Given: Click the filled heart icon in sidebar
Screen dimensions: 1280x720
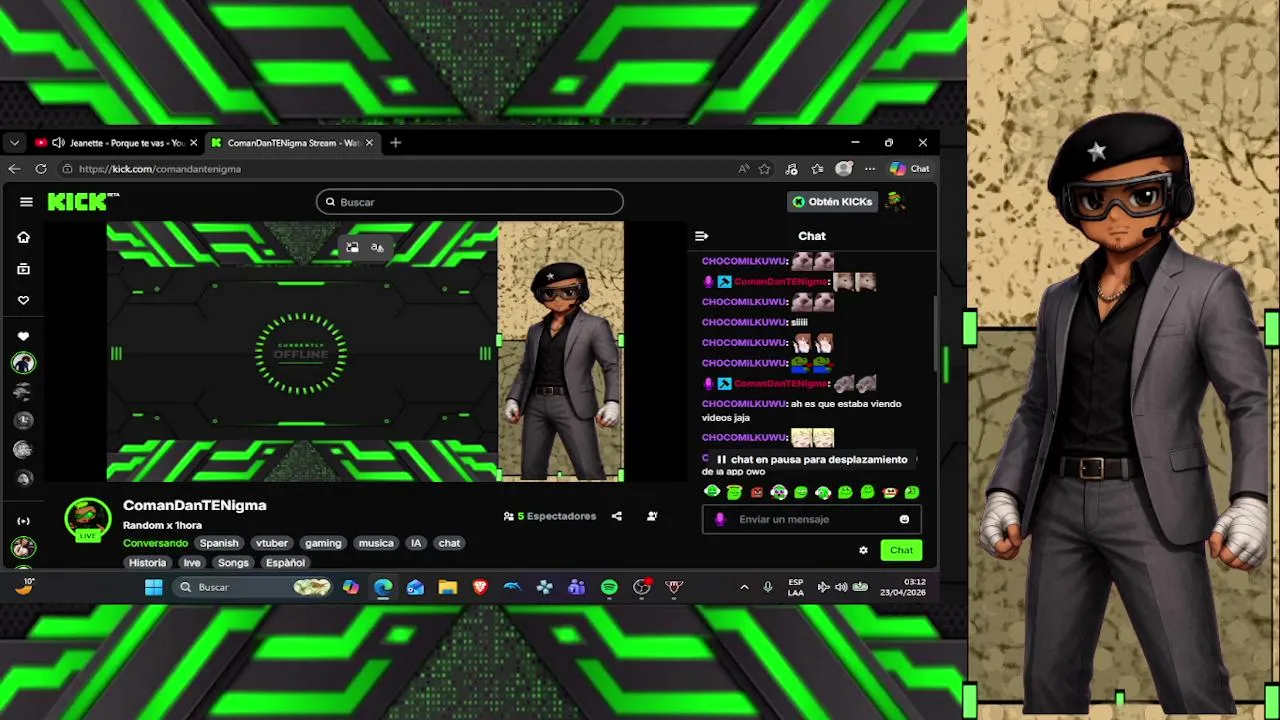Looking at the screenshot, I should tap(23, 337).
